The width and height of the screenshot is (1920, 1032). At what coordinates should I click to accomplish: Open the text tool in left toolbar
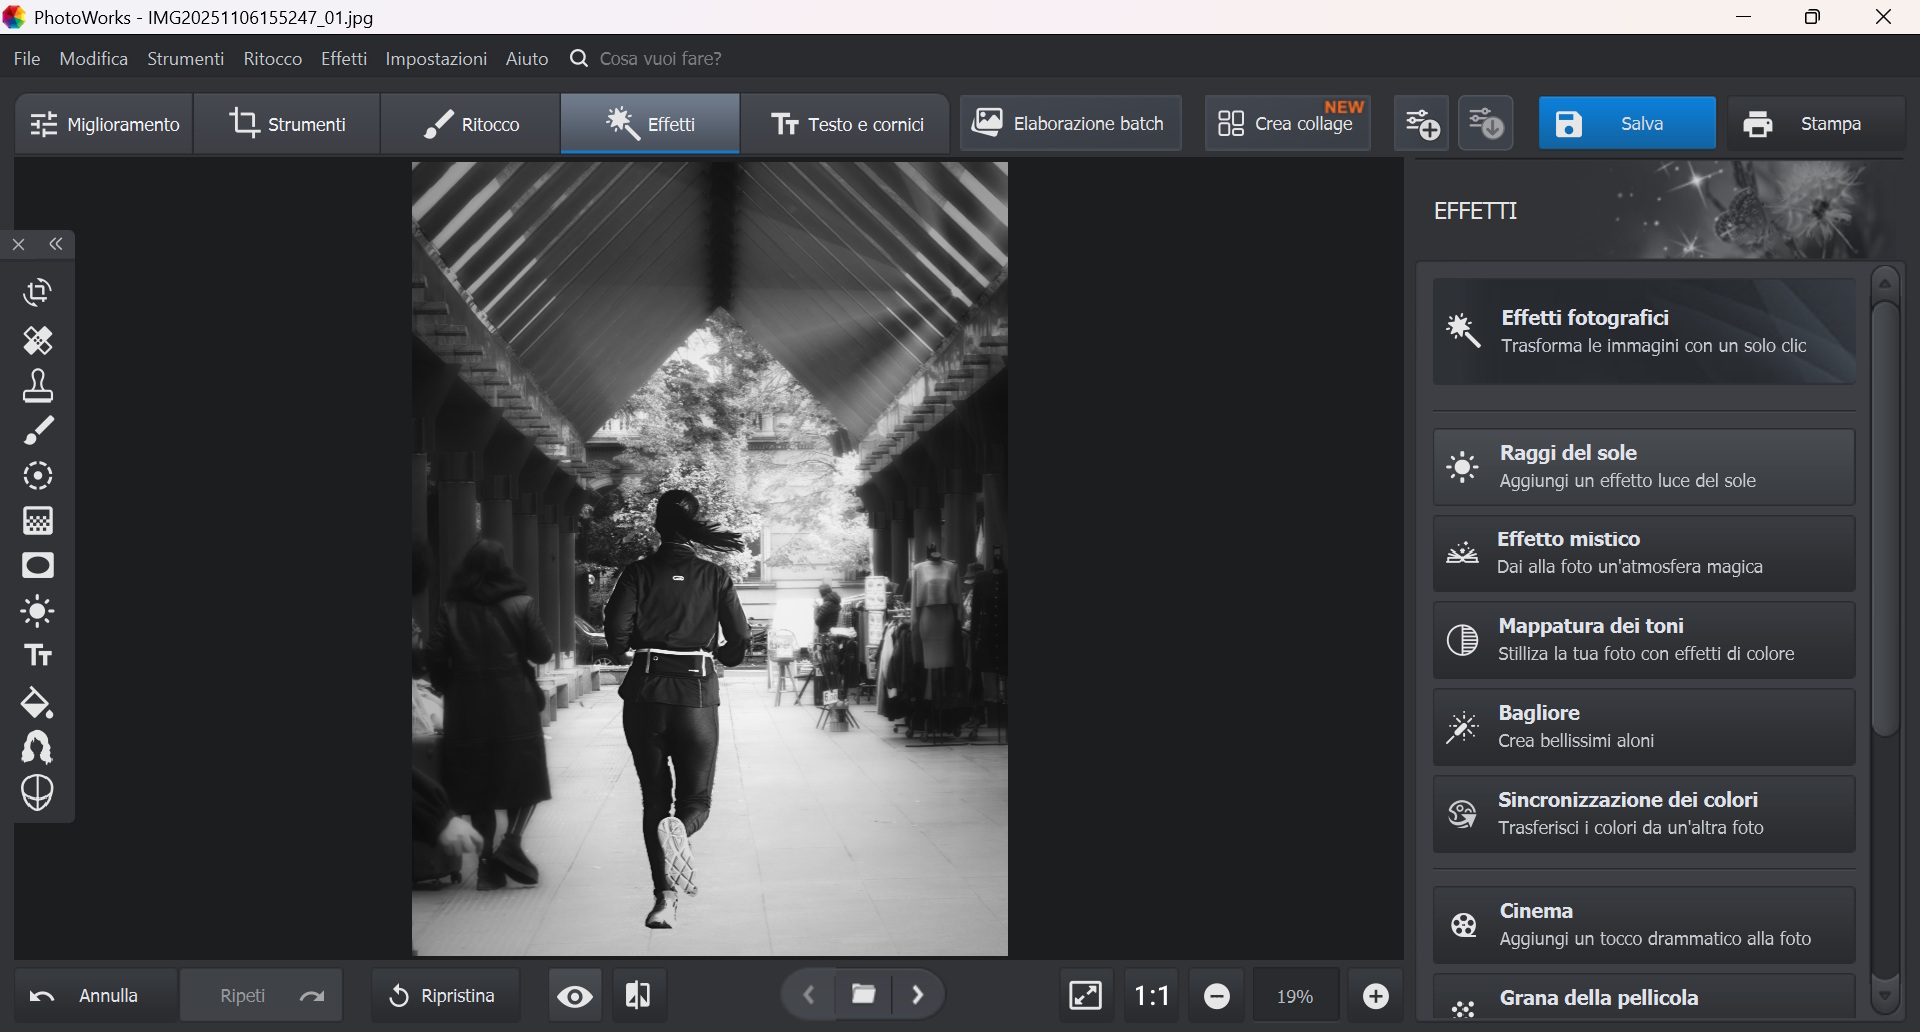(38, 656)
